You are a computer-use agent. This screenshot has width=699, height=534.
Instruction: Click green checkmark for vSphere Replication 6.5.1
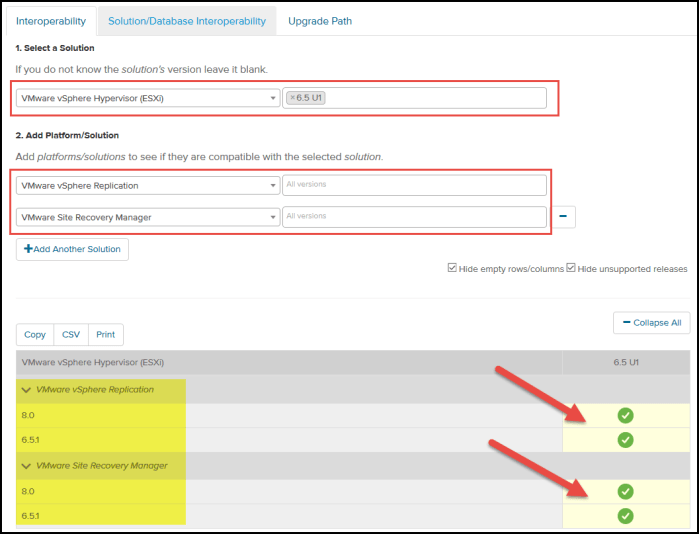(625, 440)
